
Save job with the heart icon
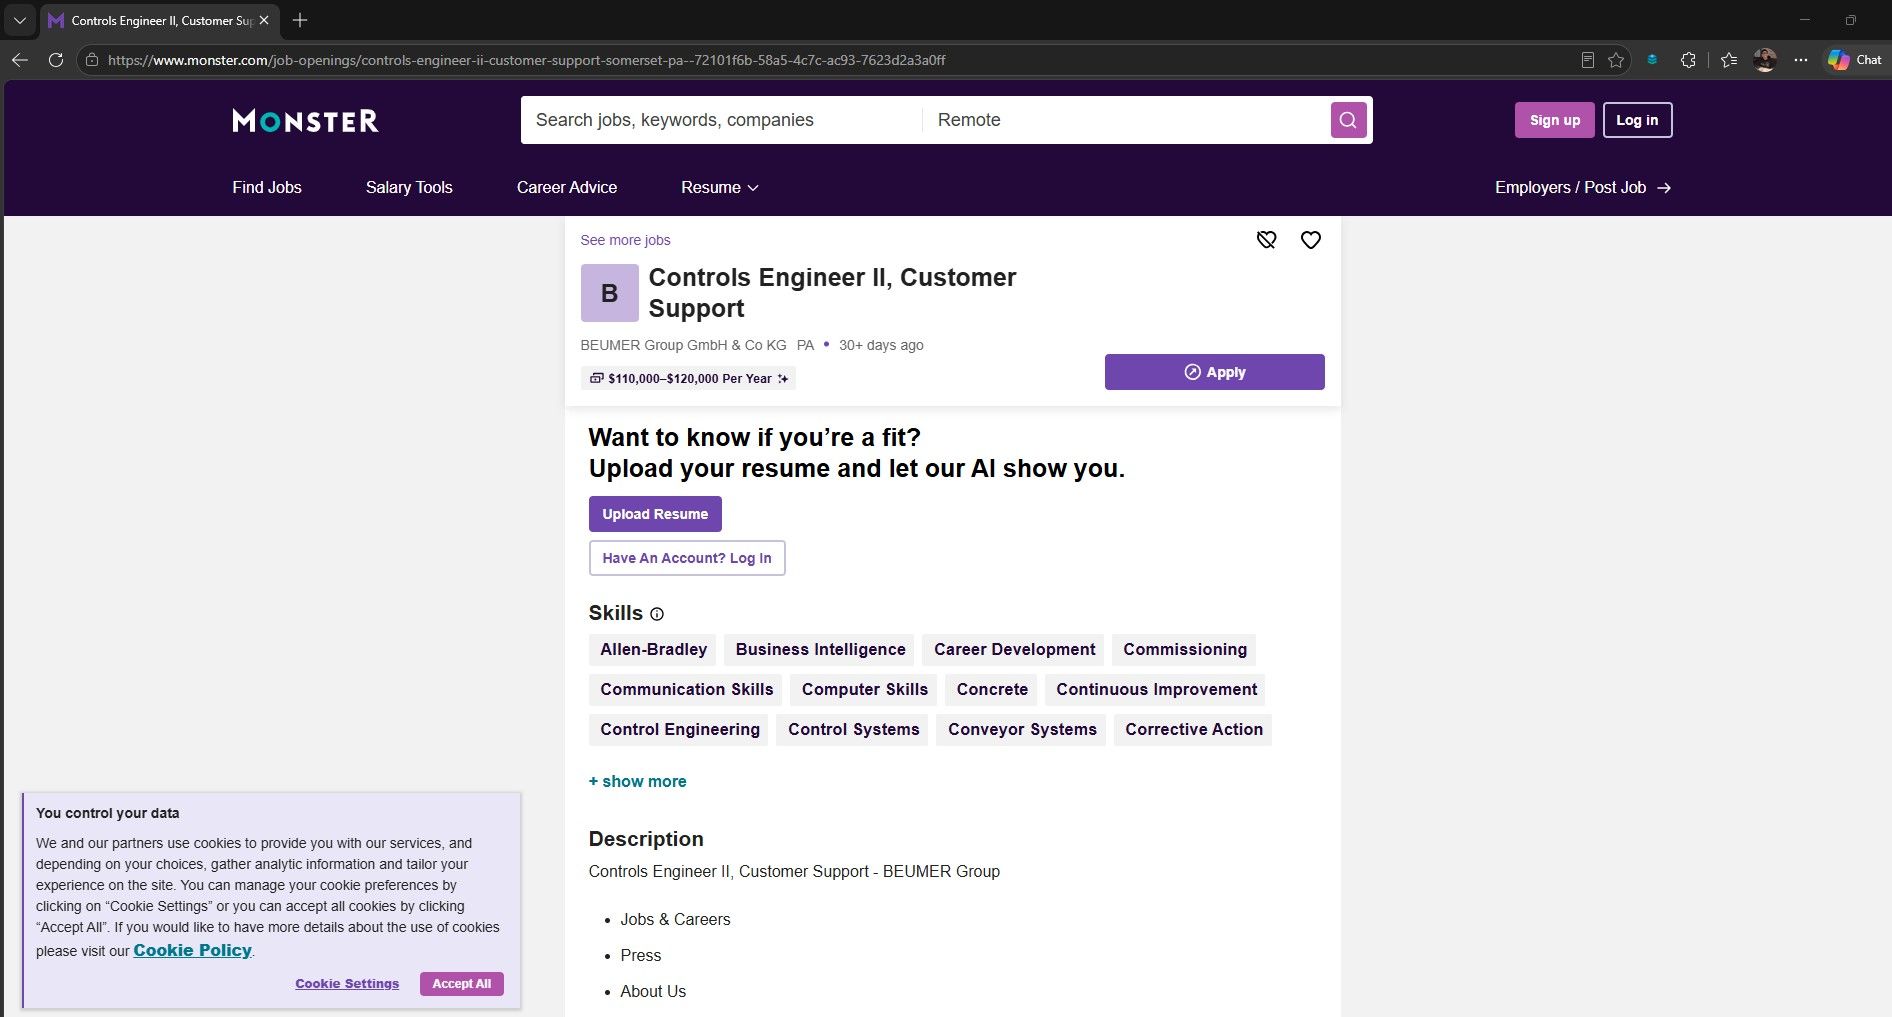click(1310, 240)
